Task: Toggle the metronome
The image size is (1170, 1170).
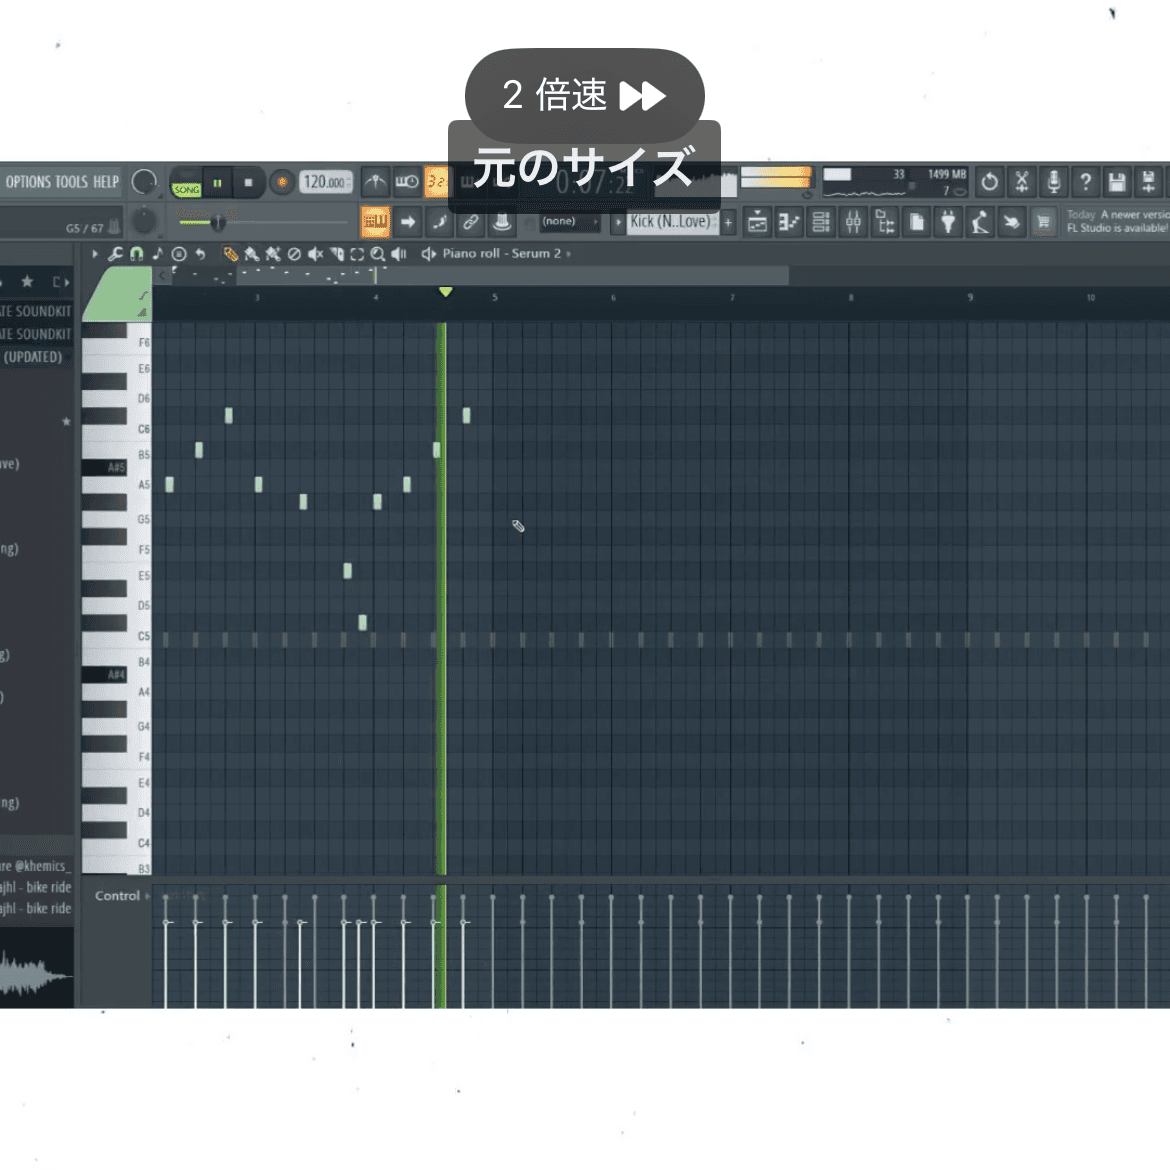Action: 375,182
